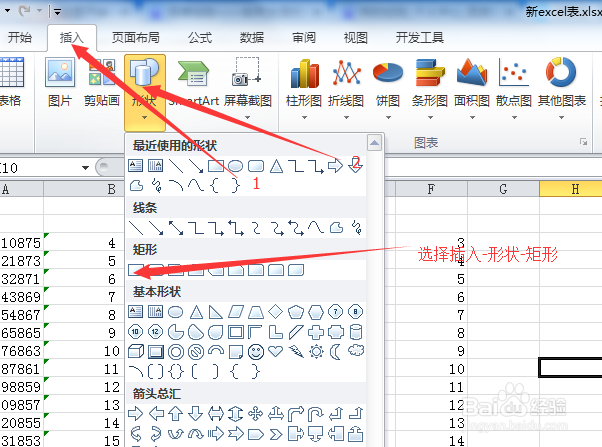This screenshot has width=602, height=447.
Task: Select right arrow in recently used shapes
Action: [x=335, y=166]
